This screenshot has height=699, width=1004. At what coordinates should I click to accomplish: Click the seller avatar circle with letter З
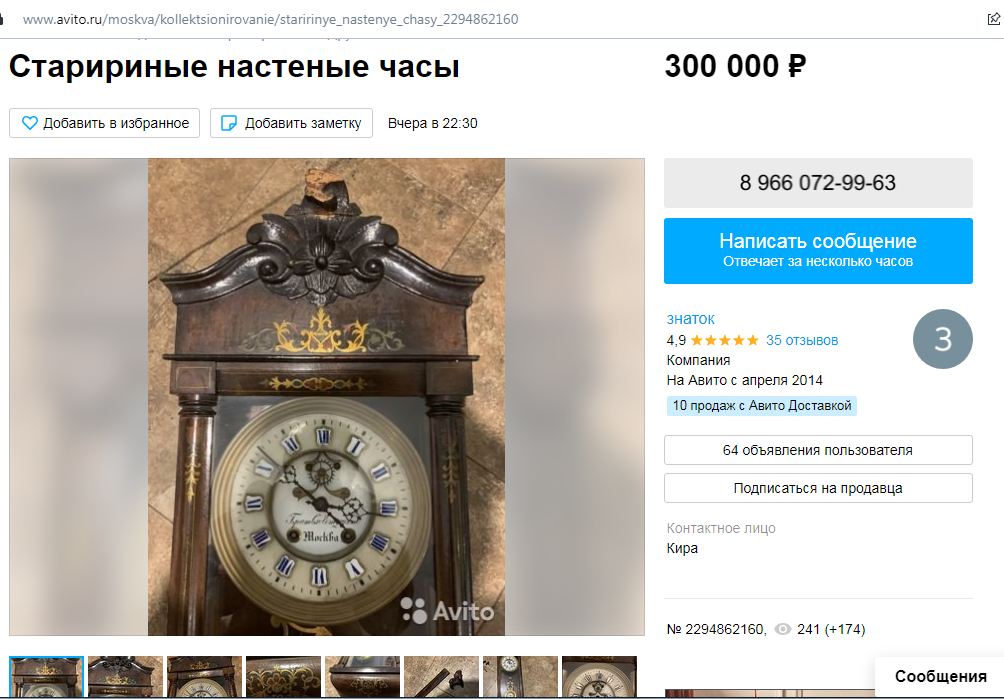click(x=943, y=339)
